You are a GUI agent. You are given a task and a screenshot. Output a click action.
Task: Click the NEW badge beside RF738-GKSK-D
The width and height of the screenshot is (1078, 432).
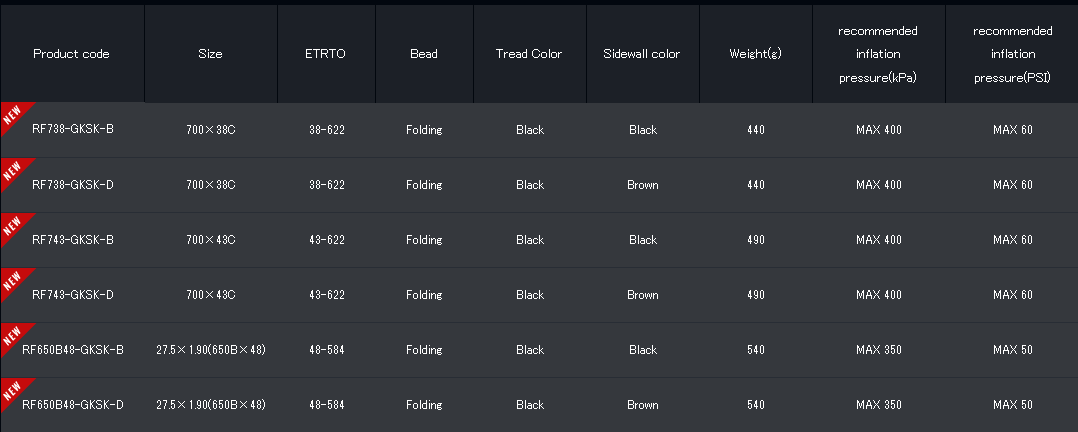click(x=13, y=170)
